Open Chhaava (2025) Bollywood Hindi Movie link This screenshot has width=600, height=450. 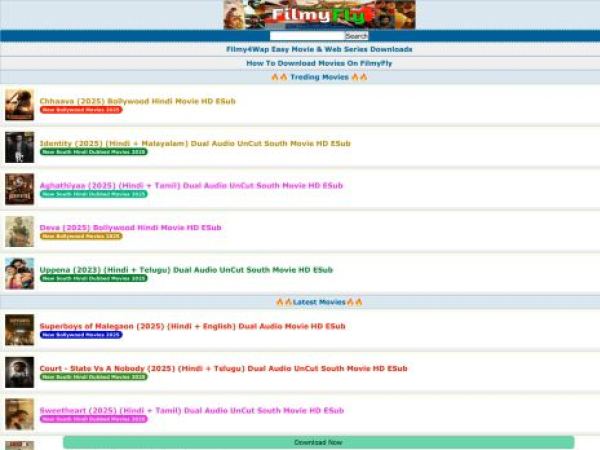tap(137, 101)
